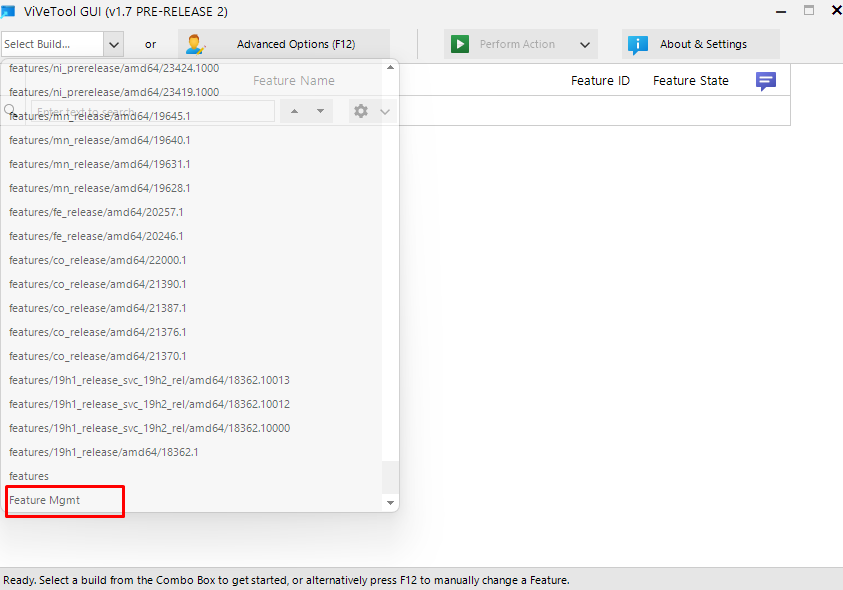The width and height of the screenshot is (843, 590).
Task: Select build co_release/amd64/21370.1
Action: point(98,356)
